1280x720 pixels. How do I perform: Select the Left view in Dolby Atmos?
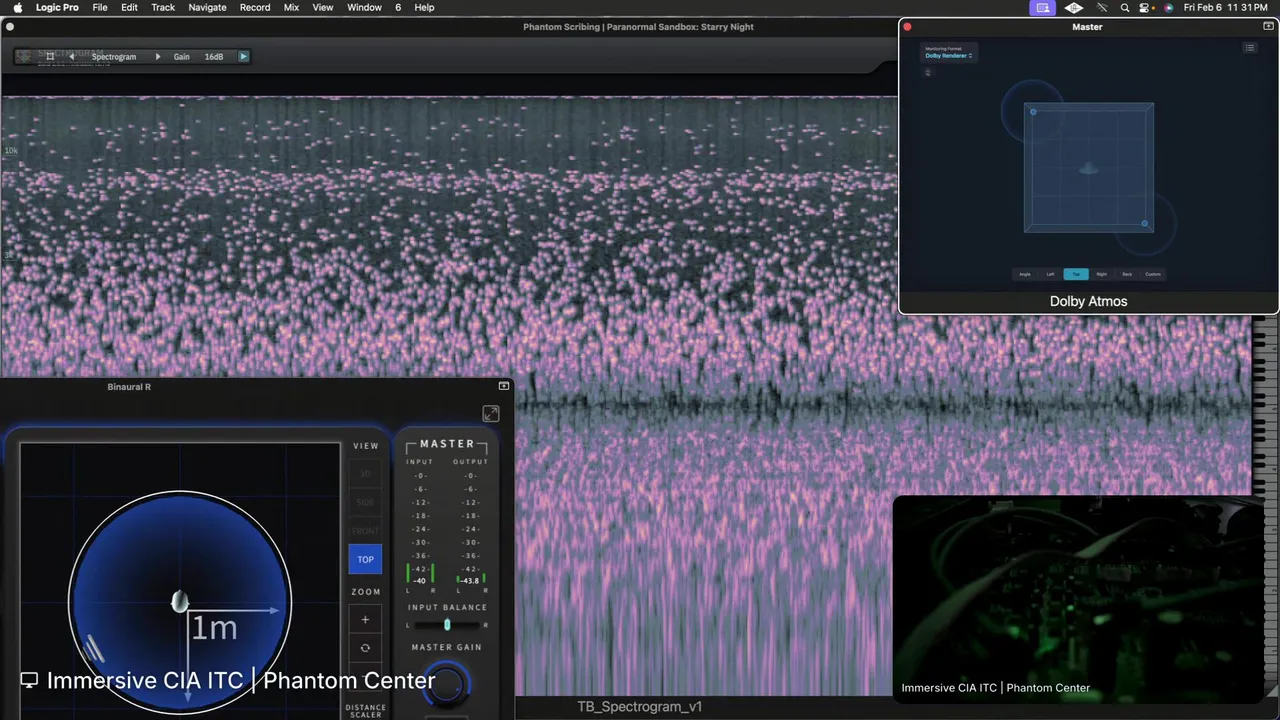coord(1050,274)
